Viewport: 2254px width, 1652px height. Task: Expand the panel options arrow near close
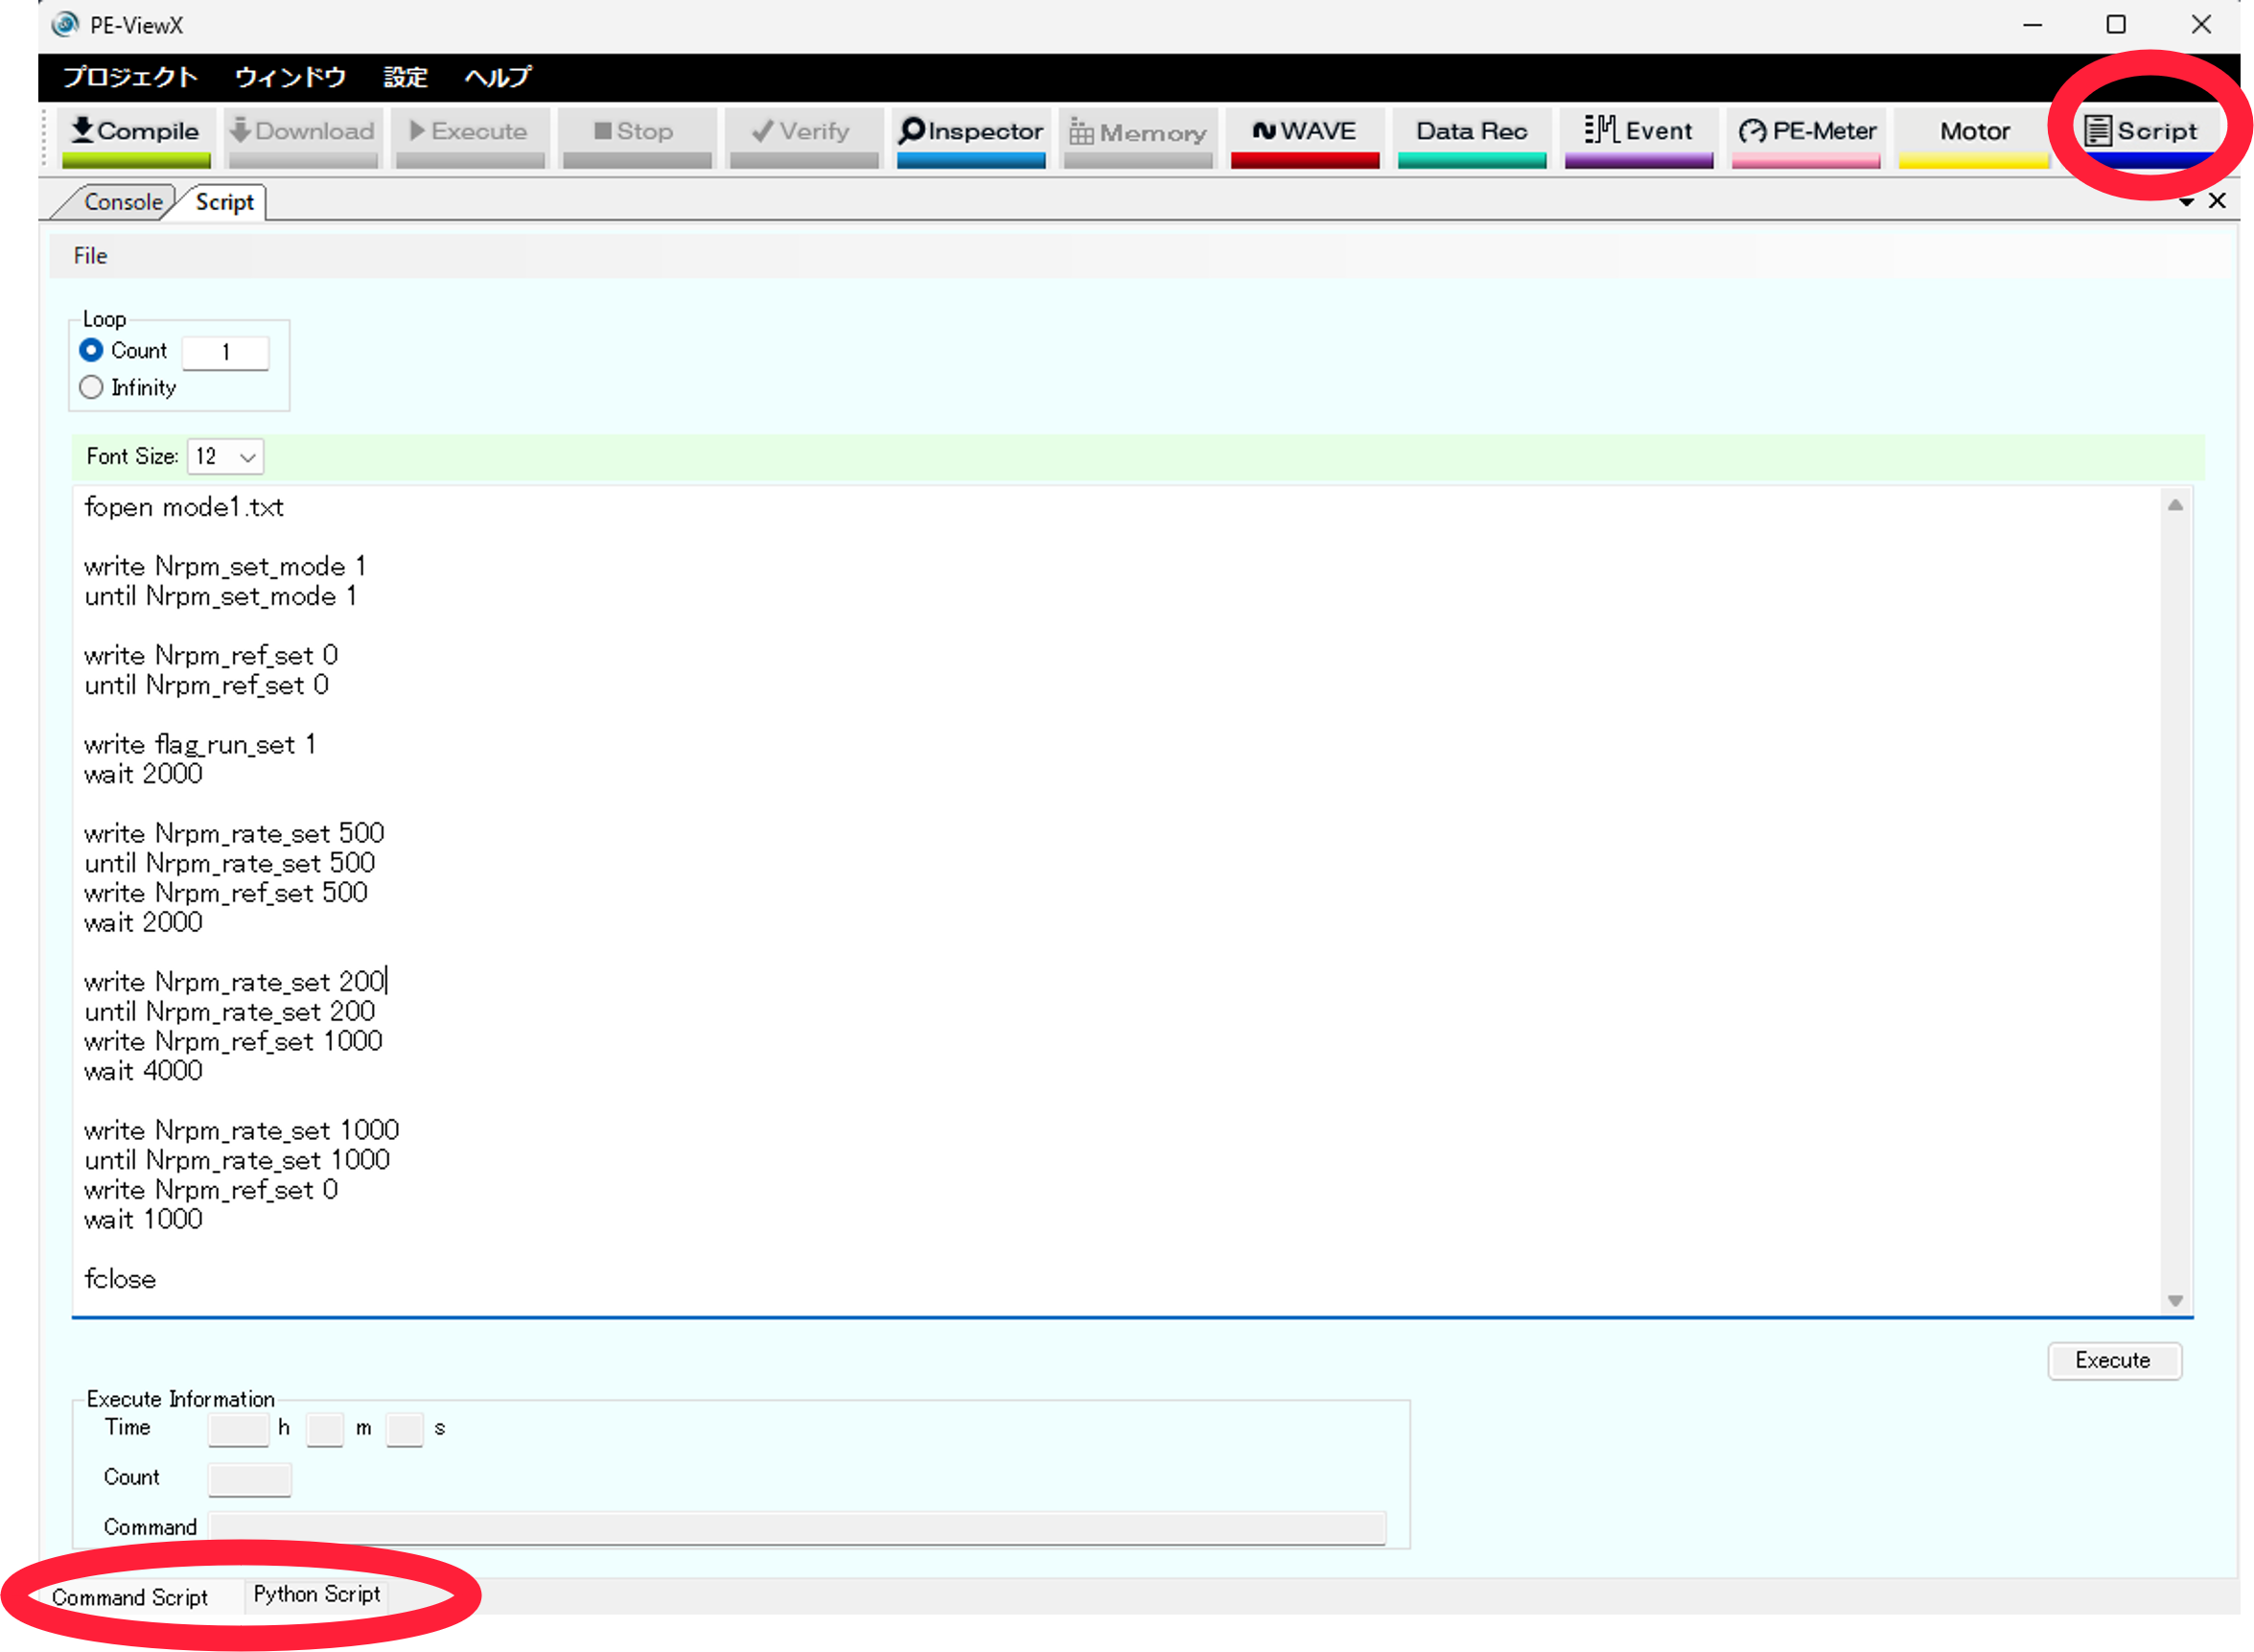(2186, 202)
